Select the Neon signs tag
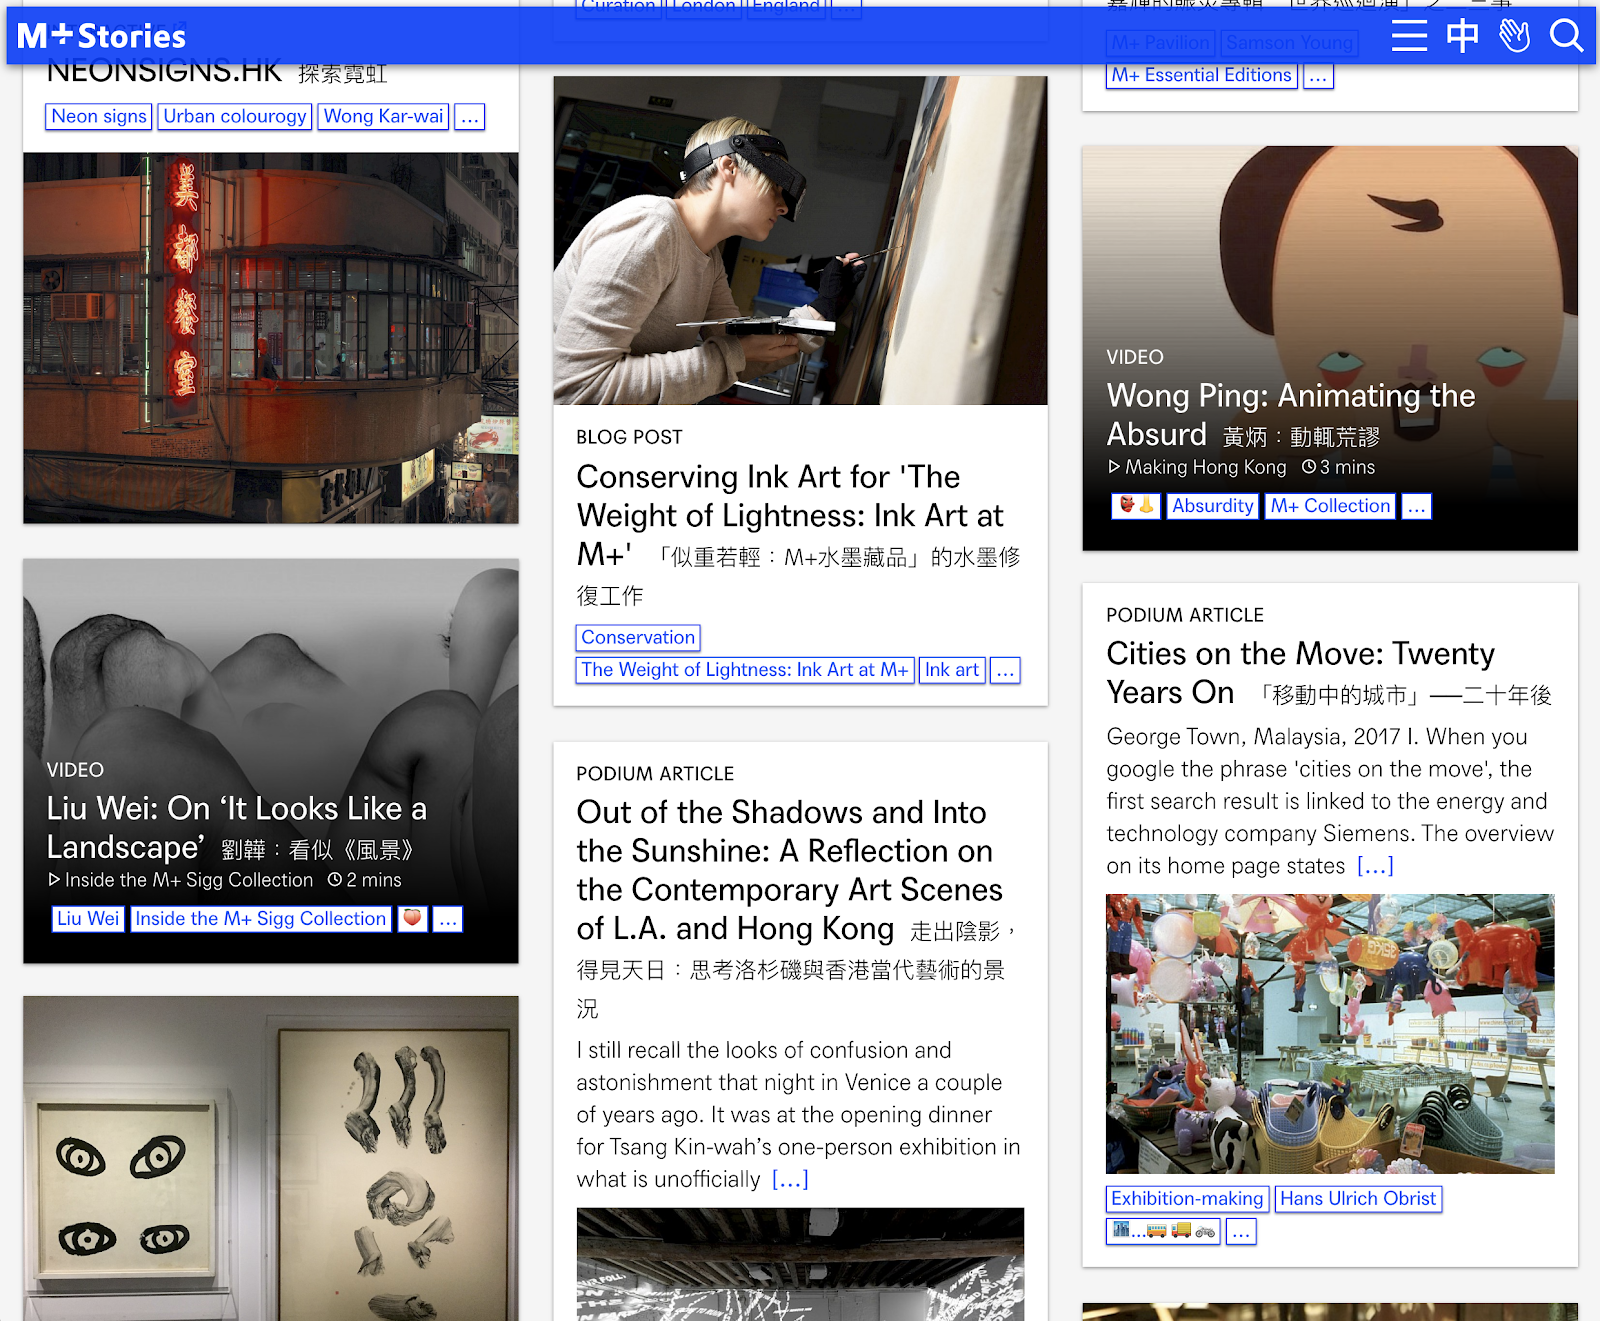This screenshot has height=1321, width=1600. [x=99, y=117]
